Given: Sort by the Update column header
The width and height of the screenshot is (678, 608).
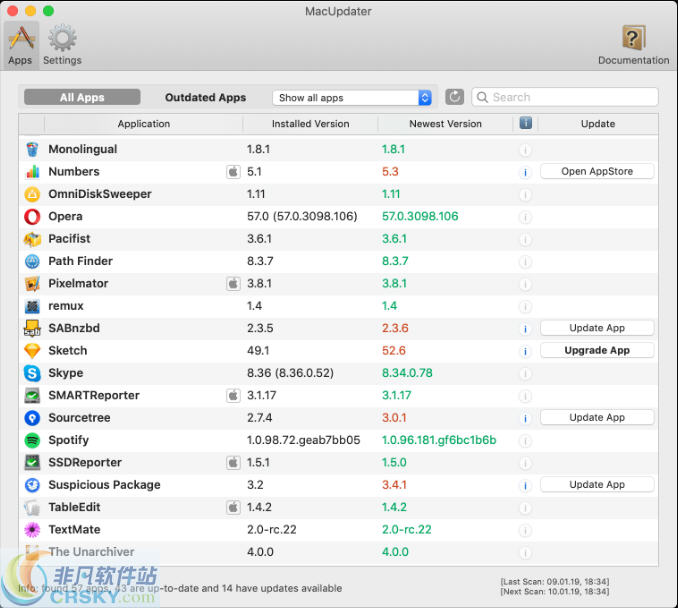Looking at the screenshot, I should 598,124.
